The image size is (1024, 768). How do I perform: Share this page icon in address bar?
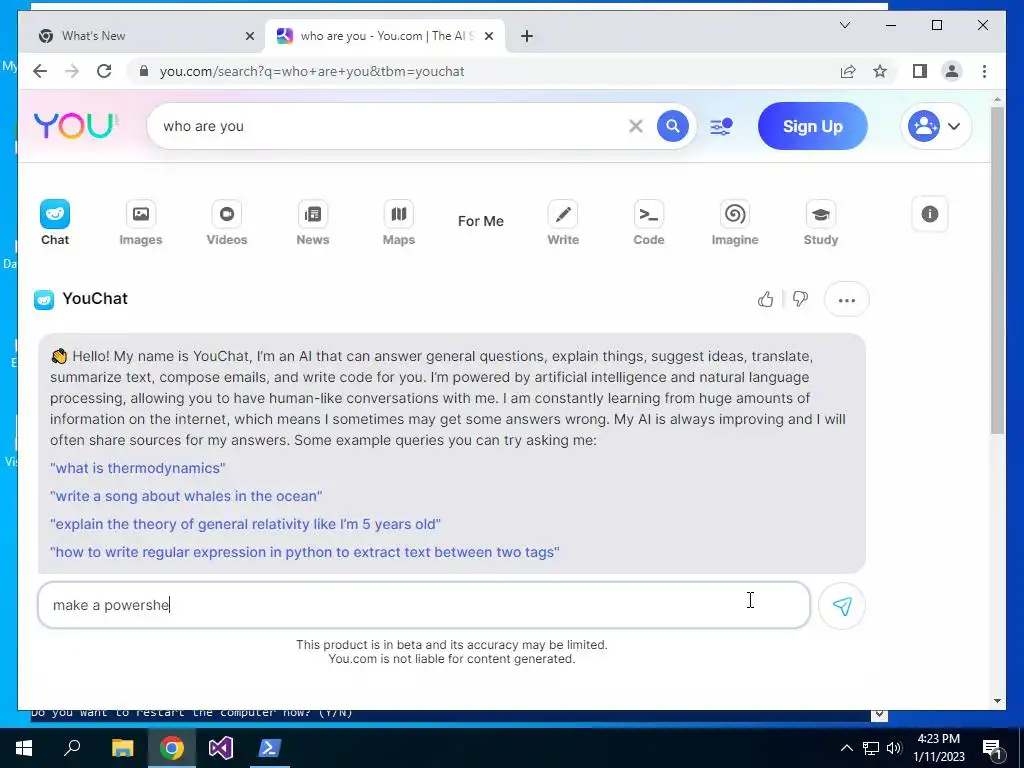(848, 71)
